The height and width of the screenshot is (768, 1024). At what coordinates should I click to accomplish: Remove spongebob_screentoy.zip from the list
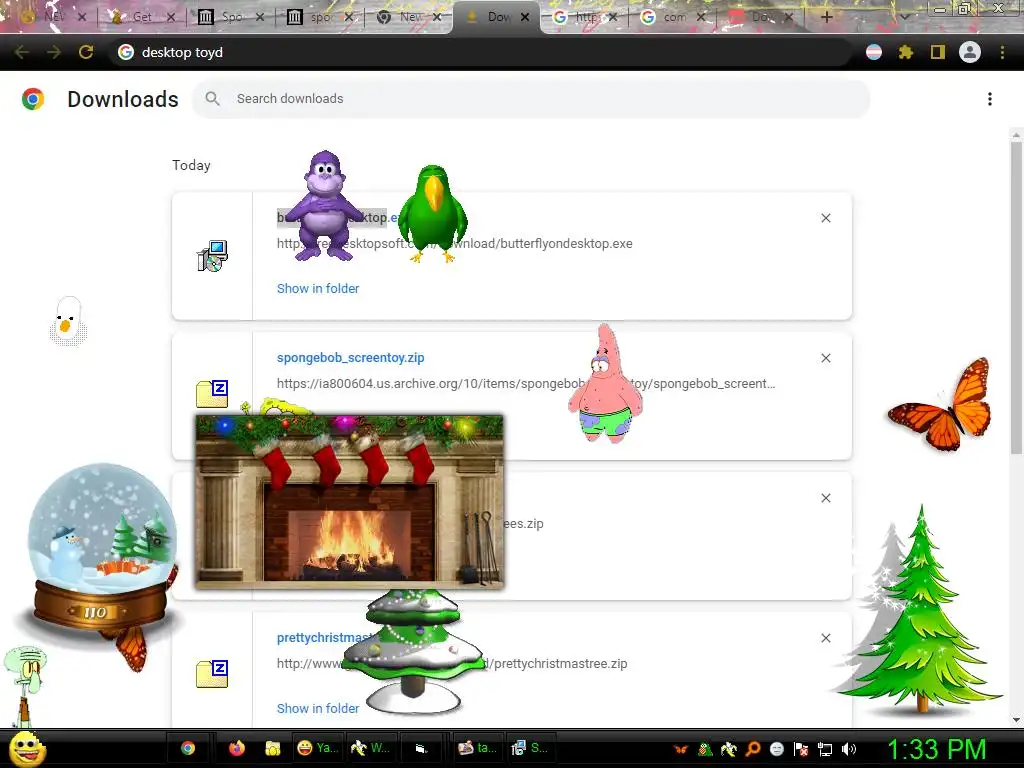coord(826,358)
